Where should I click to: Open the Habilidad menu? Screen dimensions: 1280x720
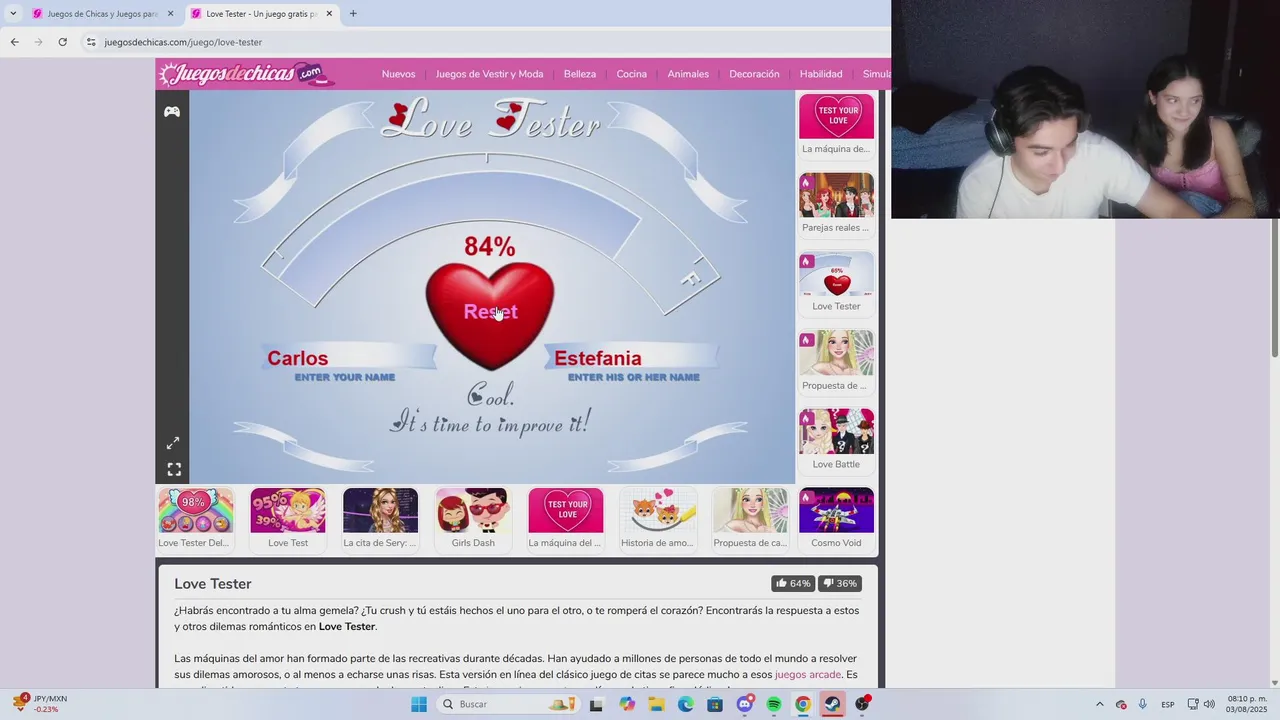click(821, 74)
